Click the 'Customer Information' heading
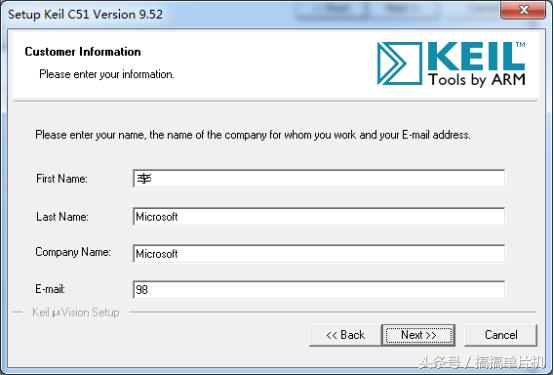Viewport: 554px width, 375px height. click(x=83, y=52)
